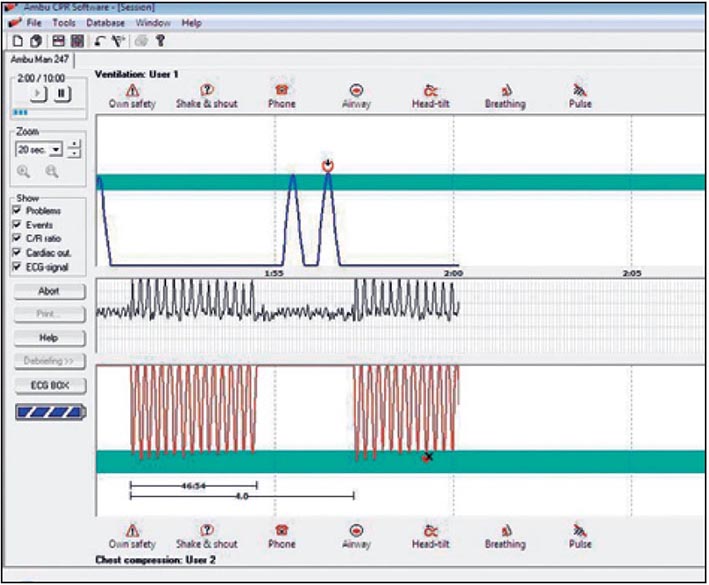Click the zoom spinner arrows
Screen dimensions: 709x585
point(74,149)
